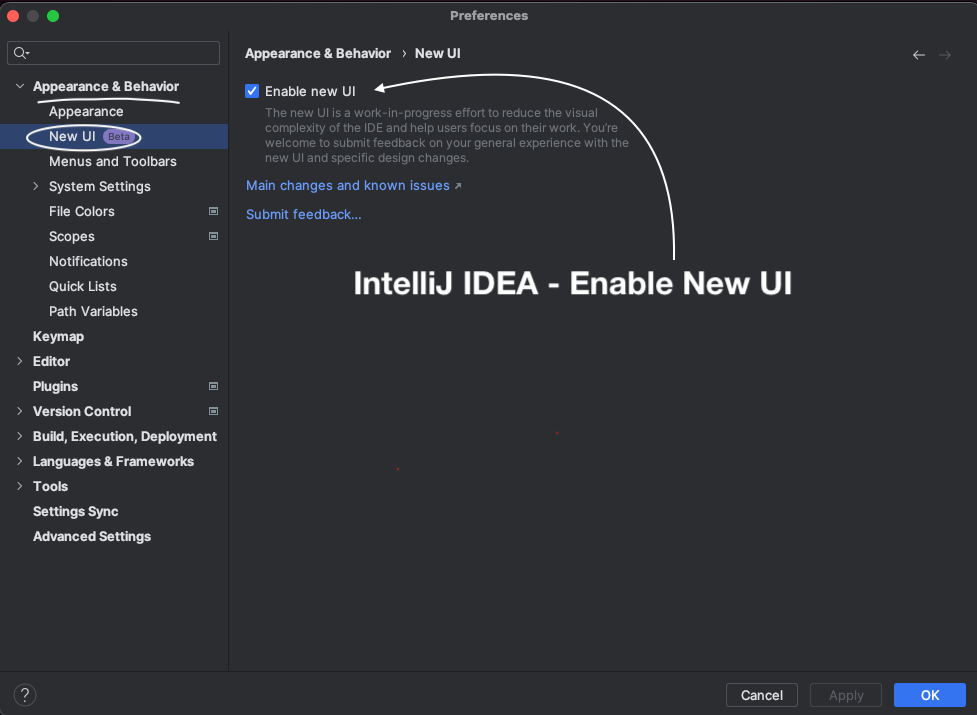Open the help question mark button

pyautogui.click(x=25, y=694)
